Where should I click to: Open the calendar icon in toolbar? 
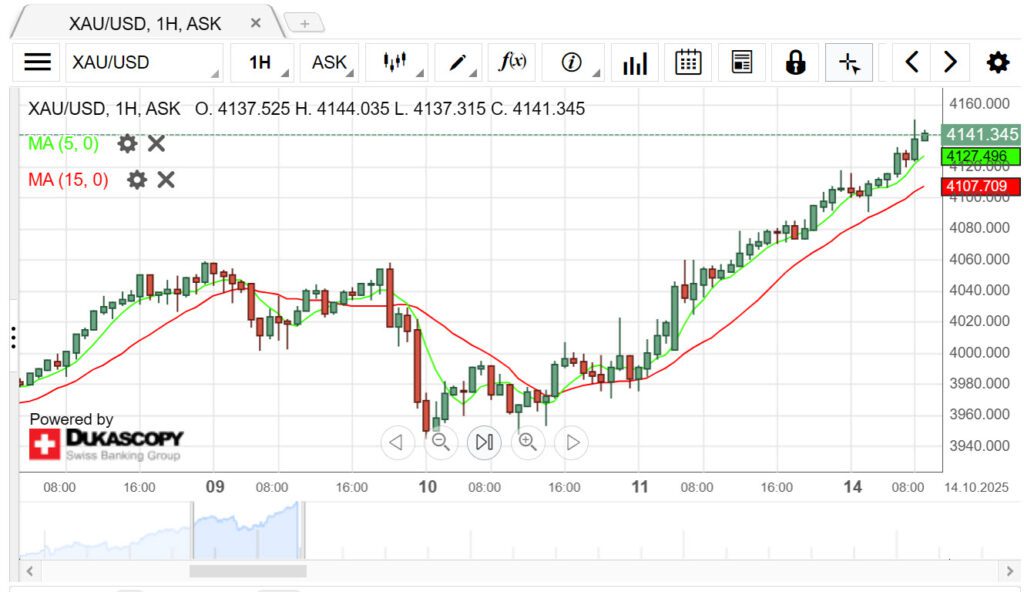[688, 62]
